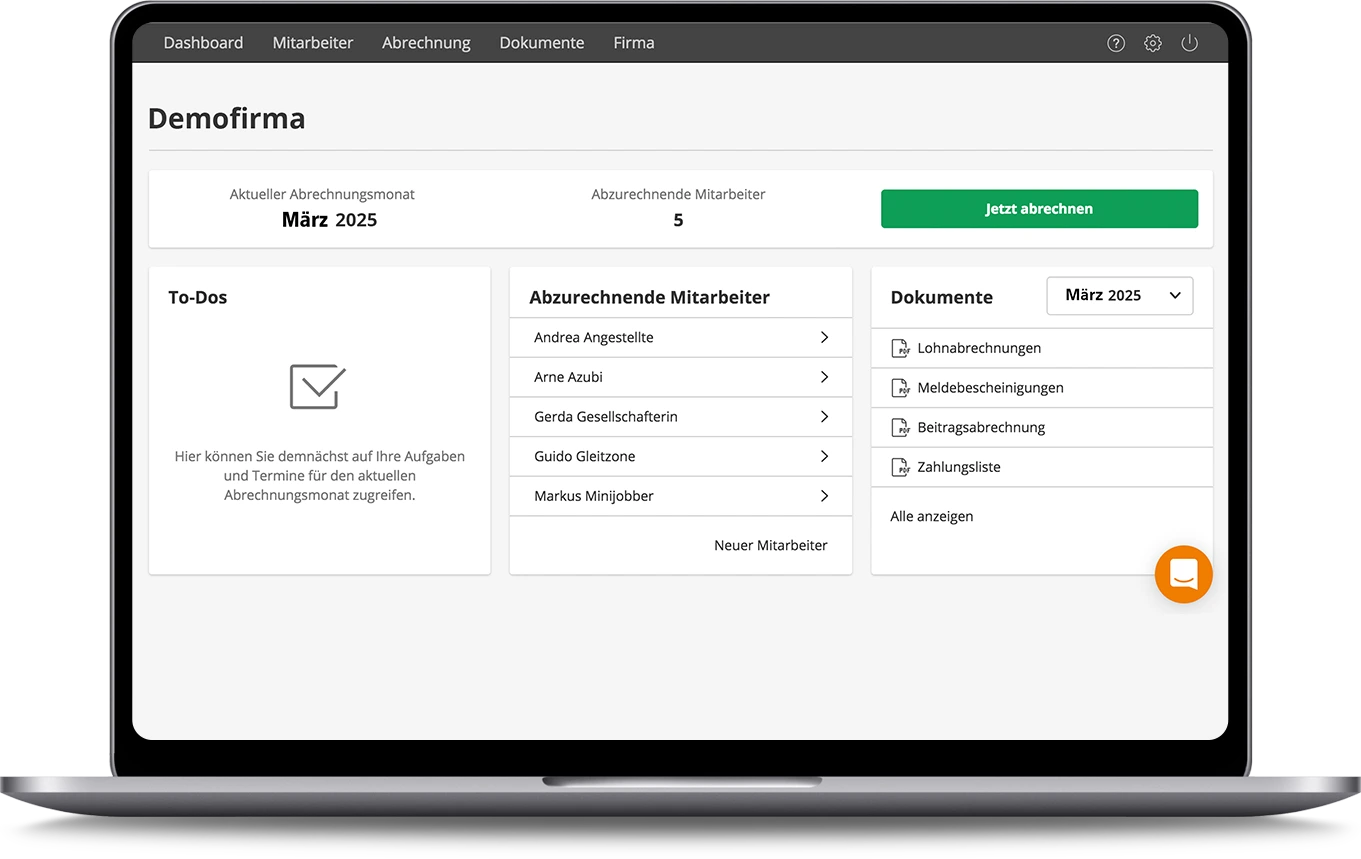Click the Zahlungsliste PDF icon

(x=900, y=467)
